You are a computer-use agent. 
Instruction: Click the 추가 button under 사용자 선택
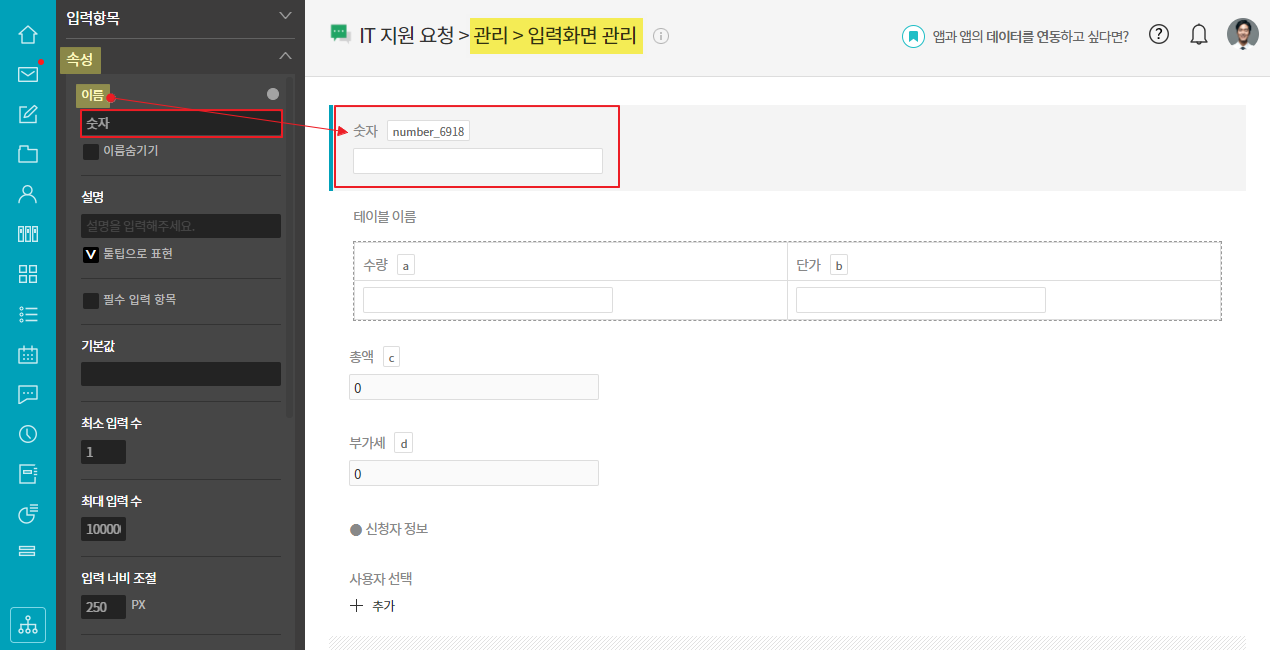click(372, 606)
